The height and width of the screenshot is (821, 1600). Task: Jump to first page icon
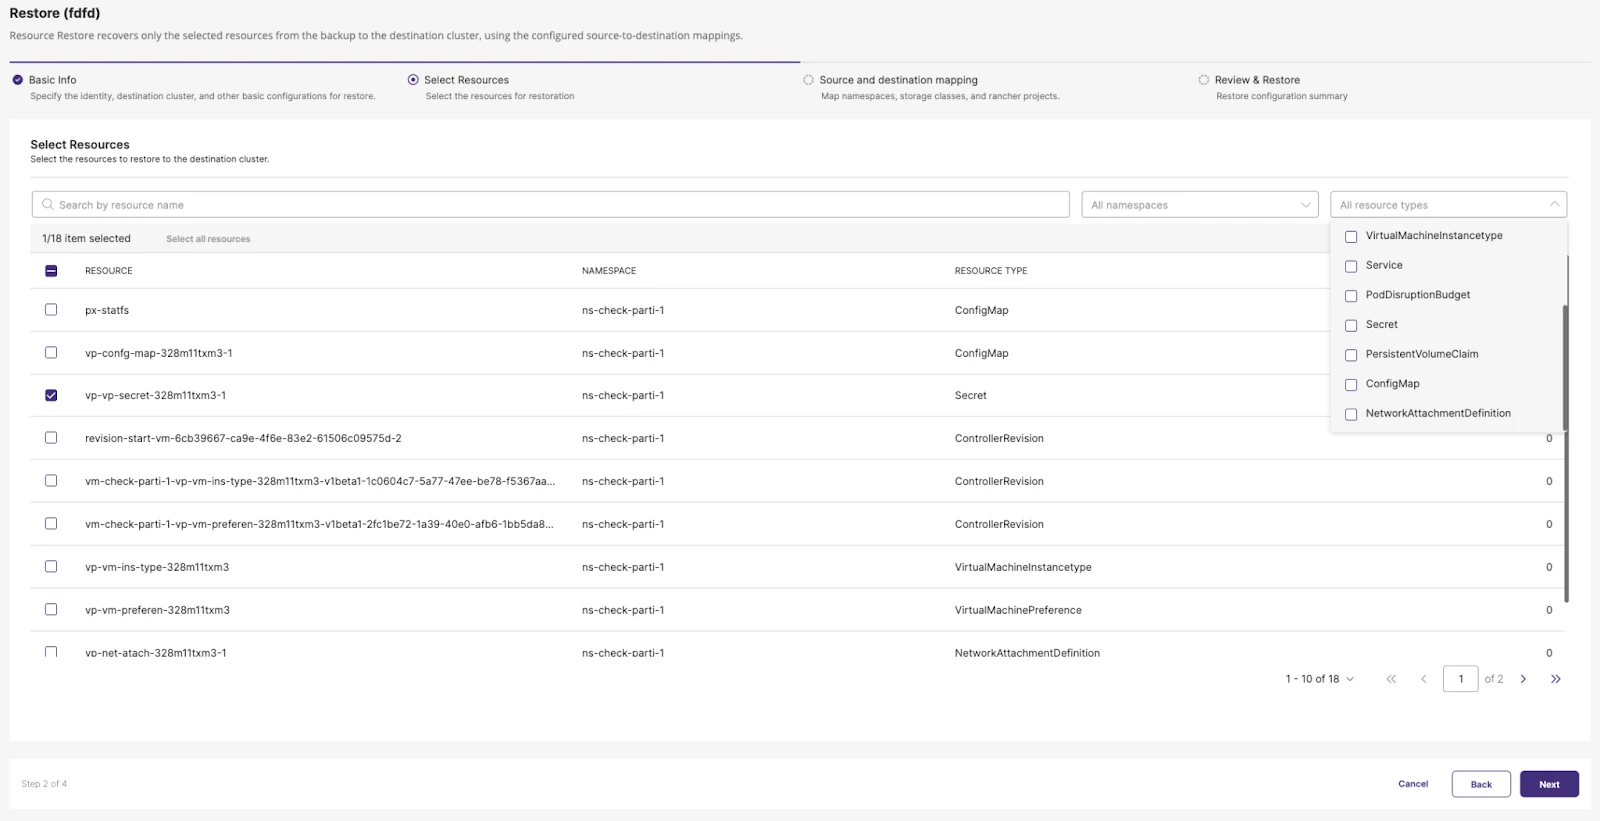[x=1390, y=679]
